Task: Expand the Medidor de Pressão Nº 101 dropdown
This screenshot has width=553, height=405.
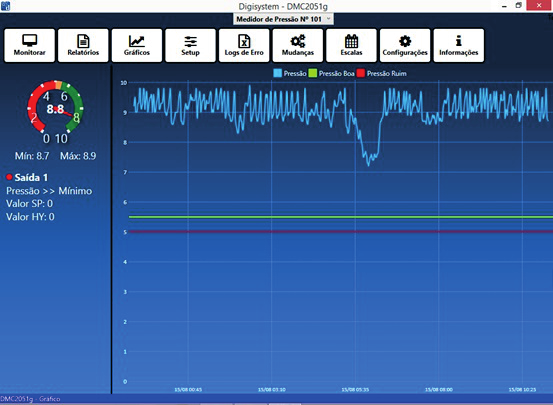Action: (283, 19)
